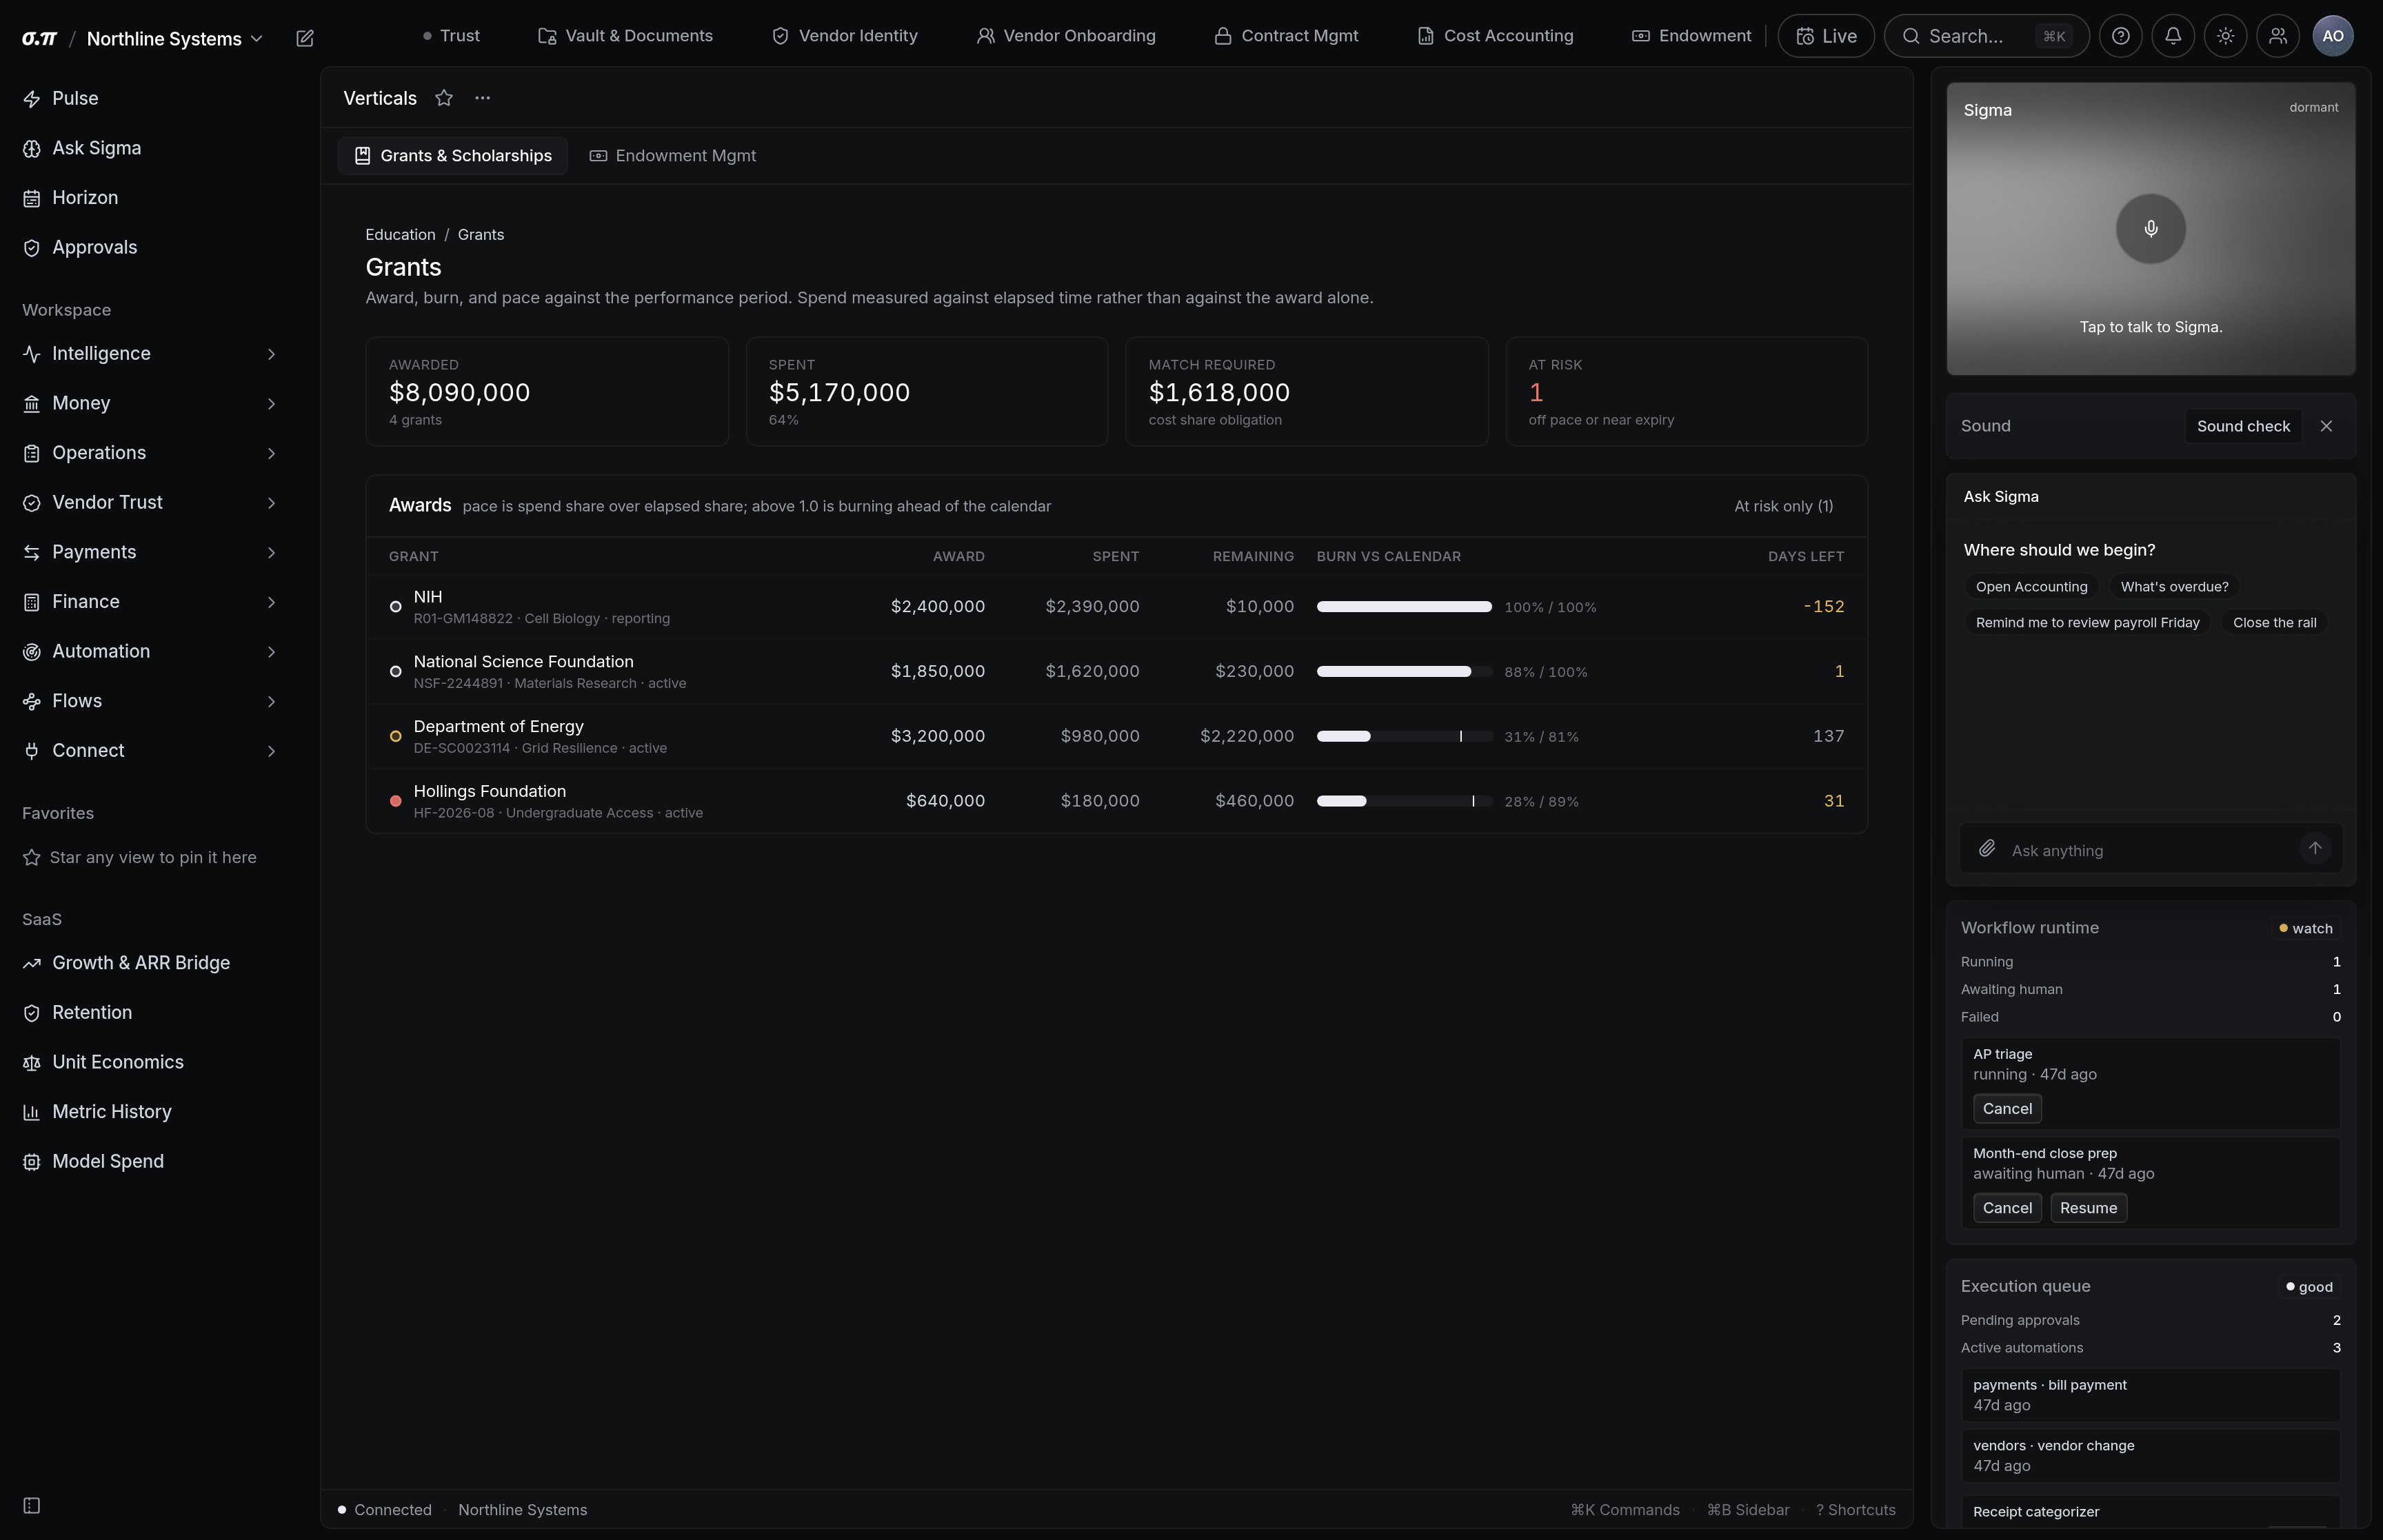Click NIH burn progress bar
2383x1540 pixels.
coord(1404,607)
